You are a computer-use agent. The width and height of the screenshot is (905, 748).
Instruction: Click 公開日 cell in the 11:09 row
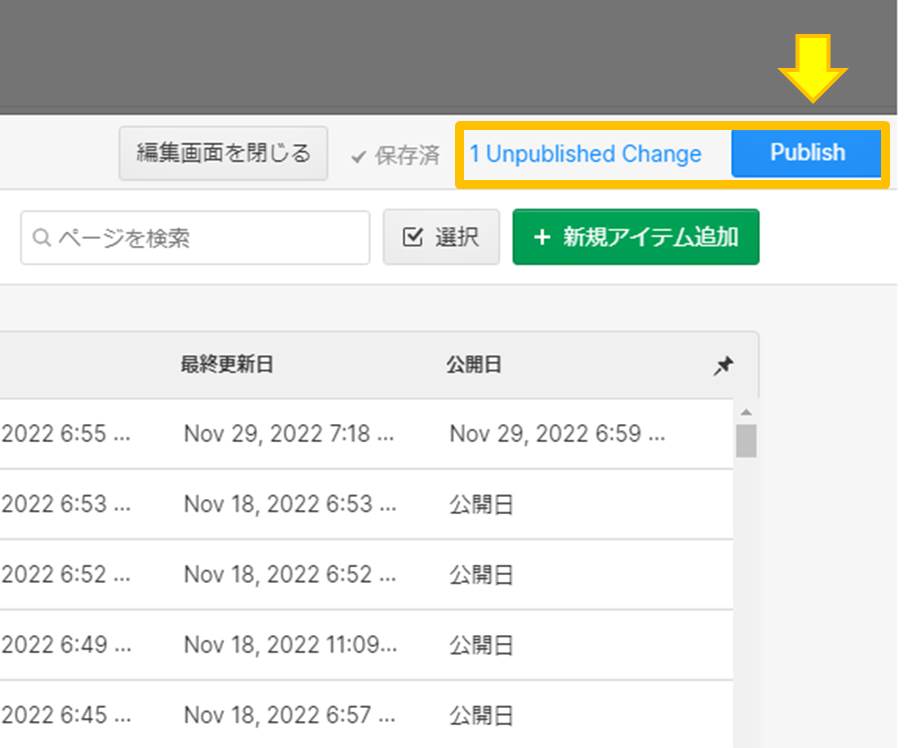[x=481, y=645]
